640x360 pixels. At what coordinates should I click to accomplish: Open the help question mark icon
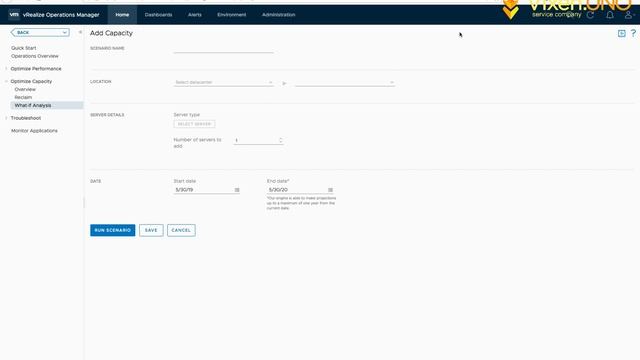[633, 33]
